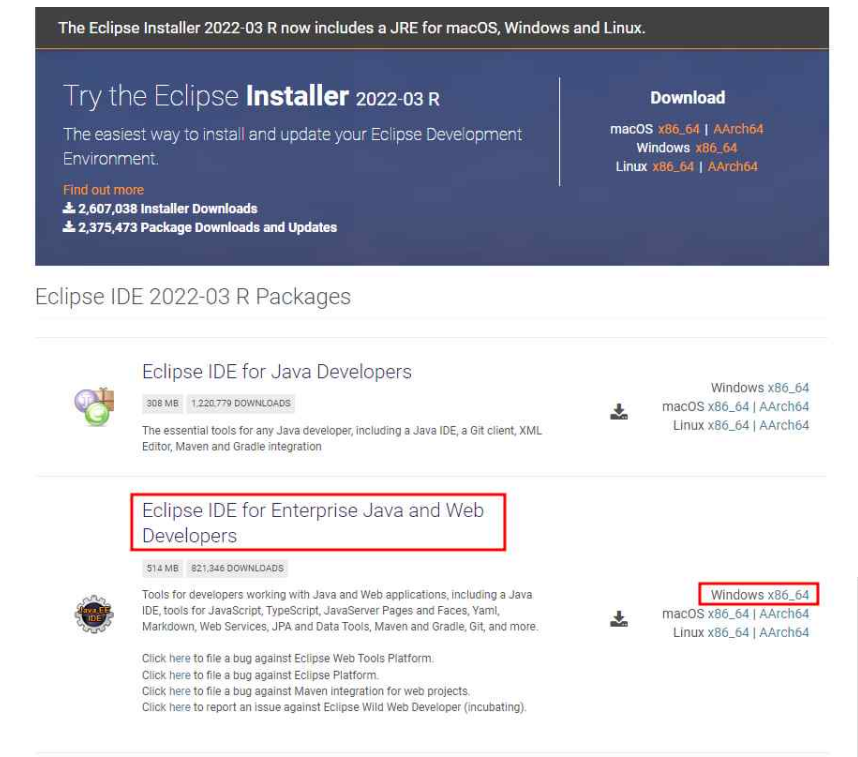Click the 1,220,779 DOWNLOADS badge

pos(241,403)
